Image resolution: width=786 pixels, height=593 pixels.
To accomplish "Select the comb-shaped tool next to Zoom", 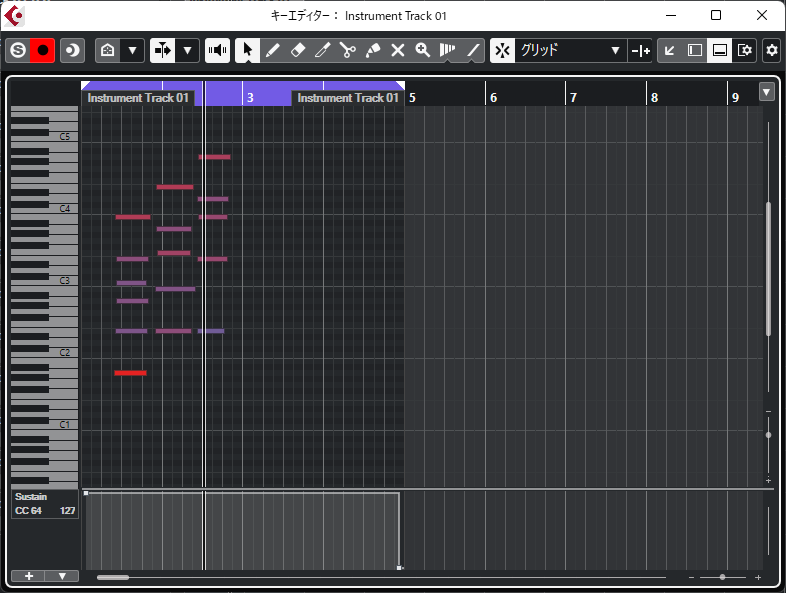I will [447, 50].
